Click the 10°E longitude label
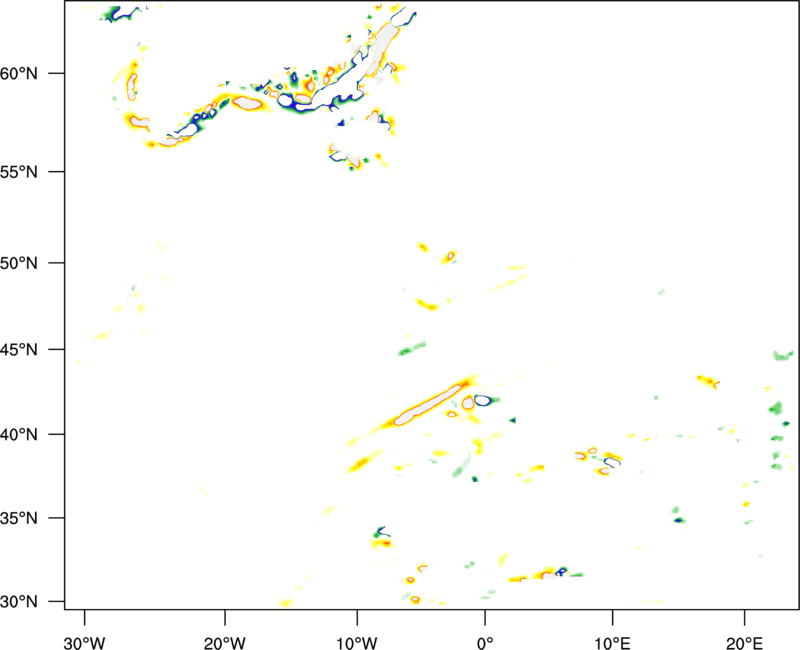800x650 pixels. pyautogui.click(x=612, y=643)
